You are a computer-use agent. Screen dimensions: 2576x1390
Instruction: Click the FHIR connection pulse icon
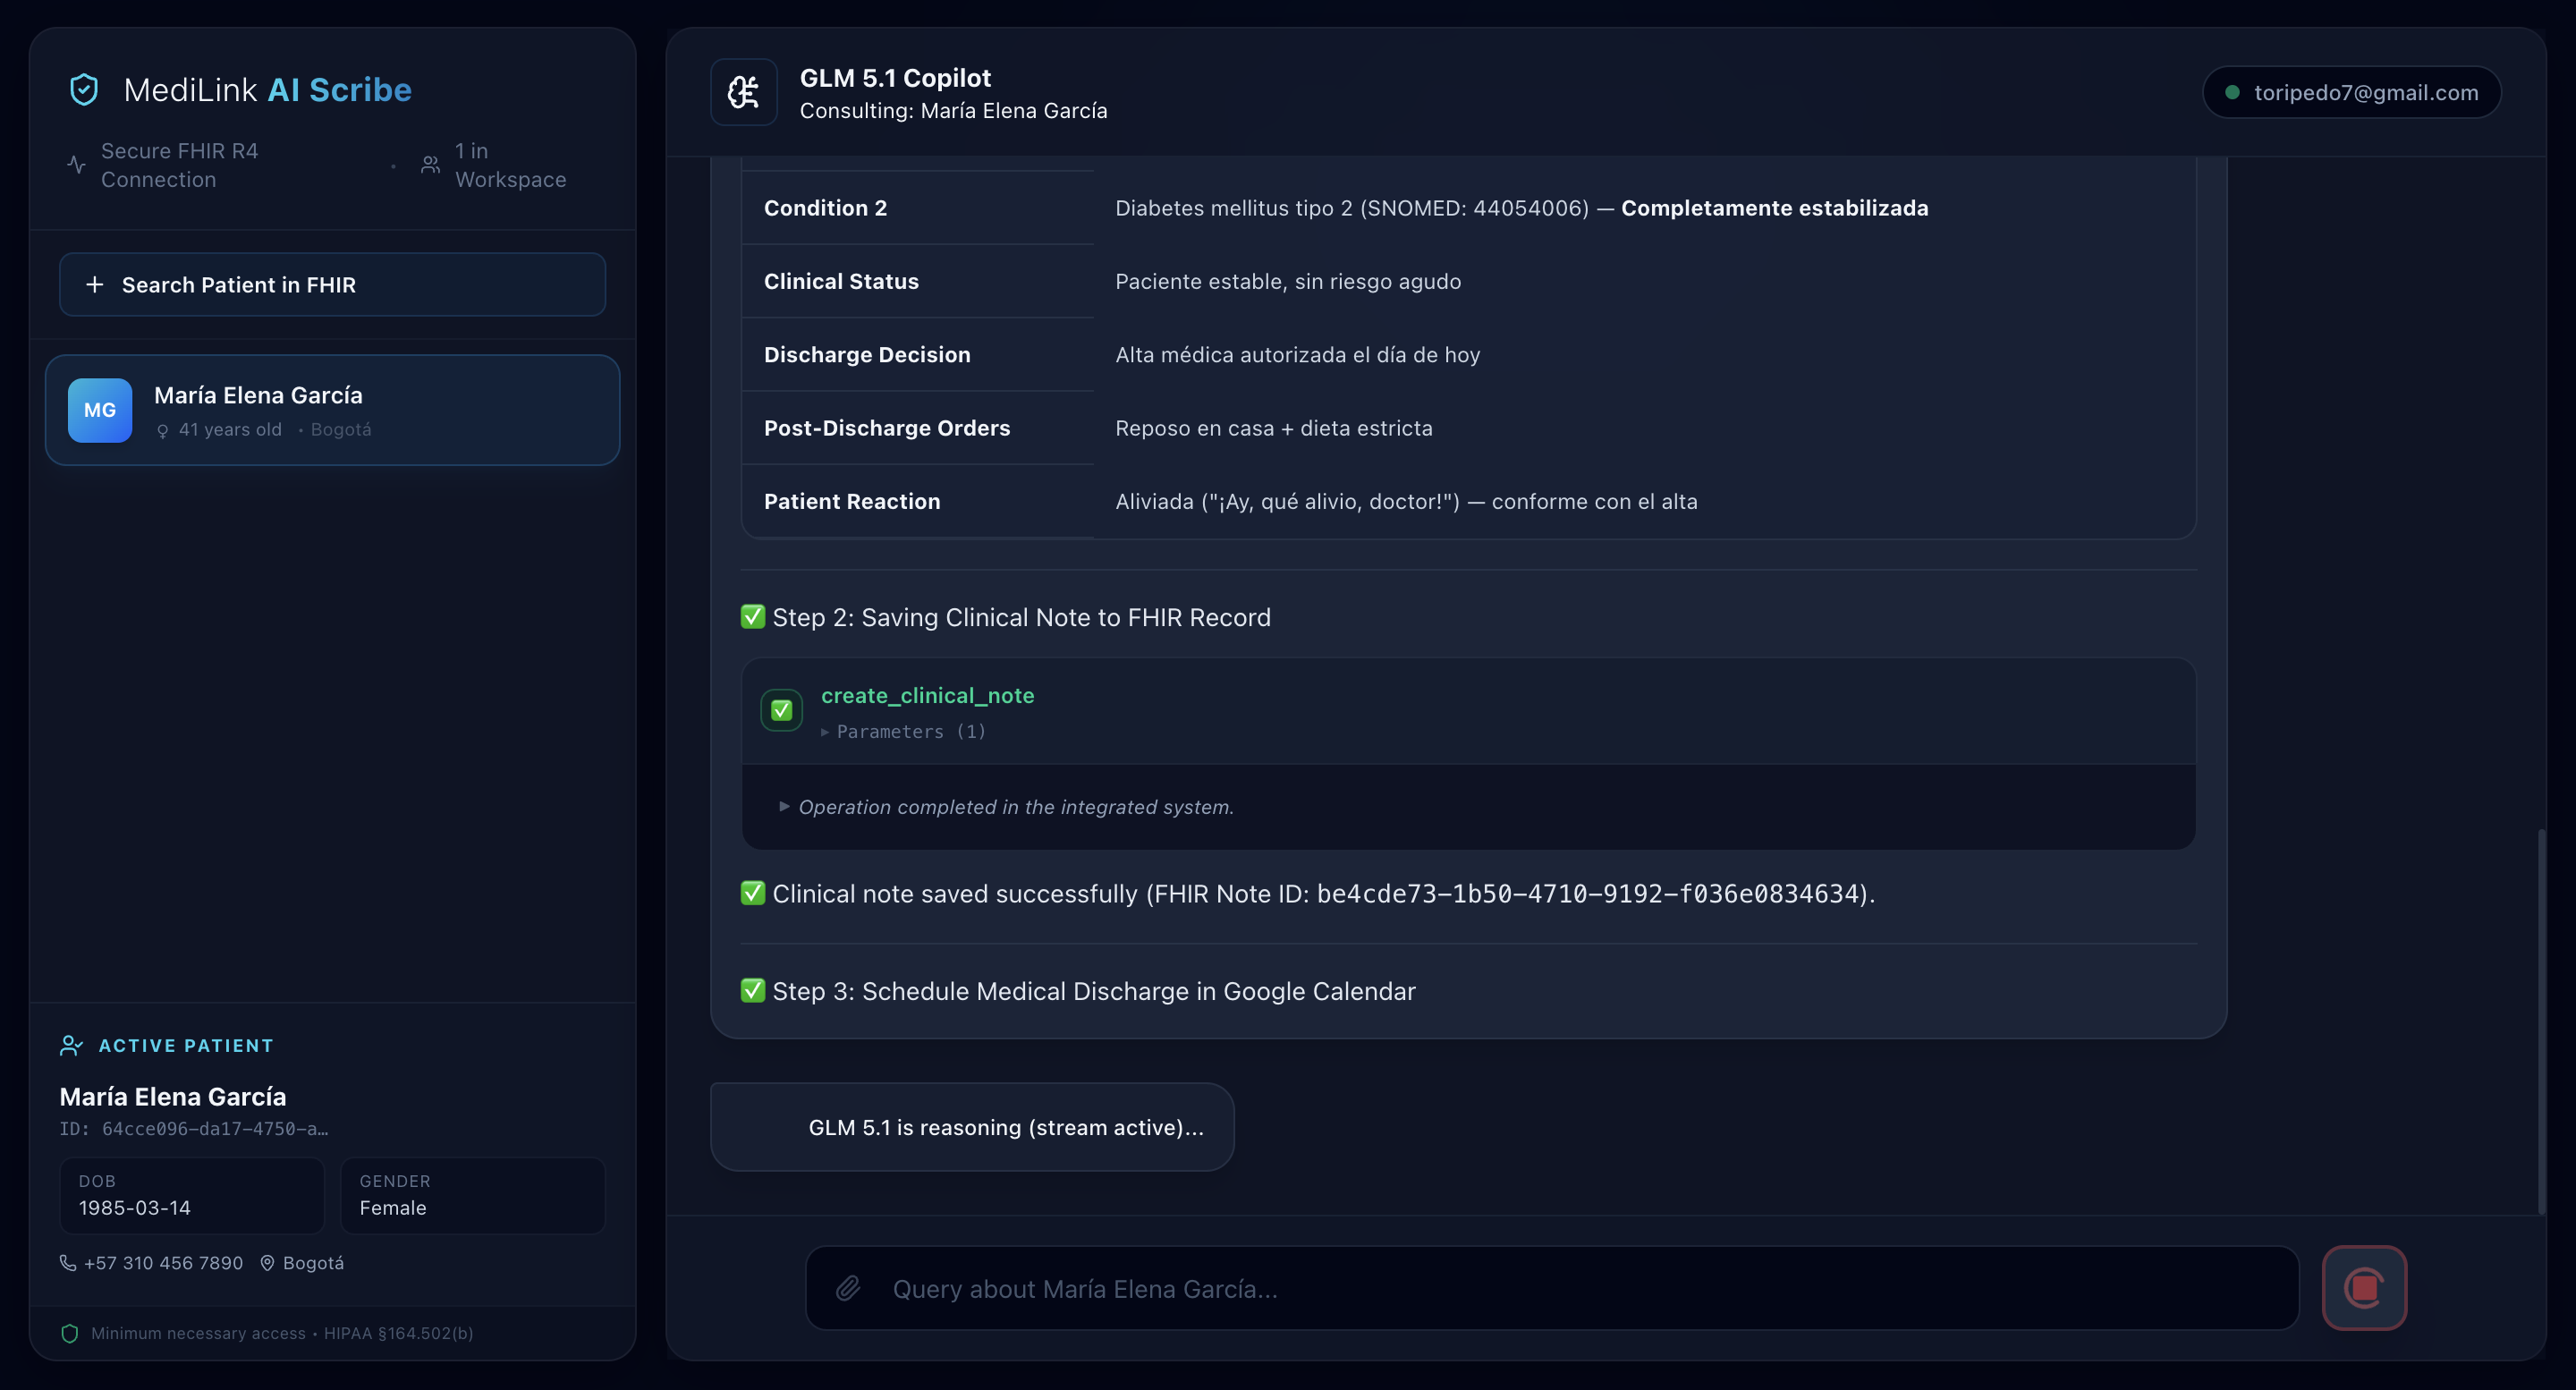tap(76, 165)
